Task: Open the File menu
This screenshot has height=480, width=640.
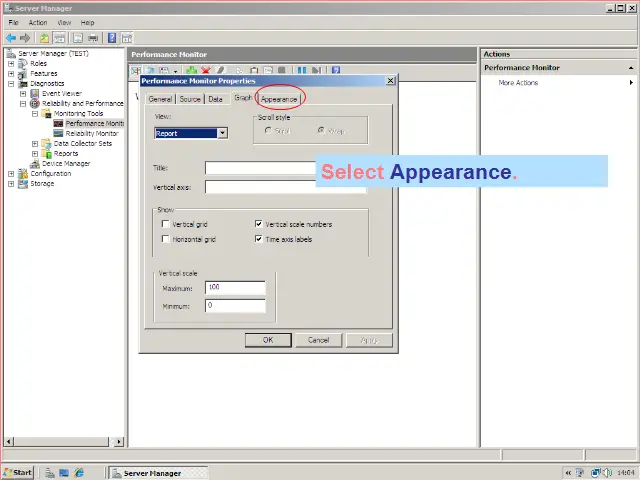Action: tap(13, 22)
